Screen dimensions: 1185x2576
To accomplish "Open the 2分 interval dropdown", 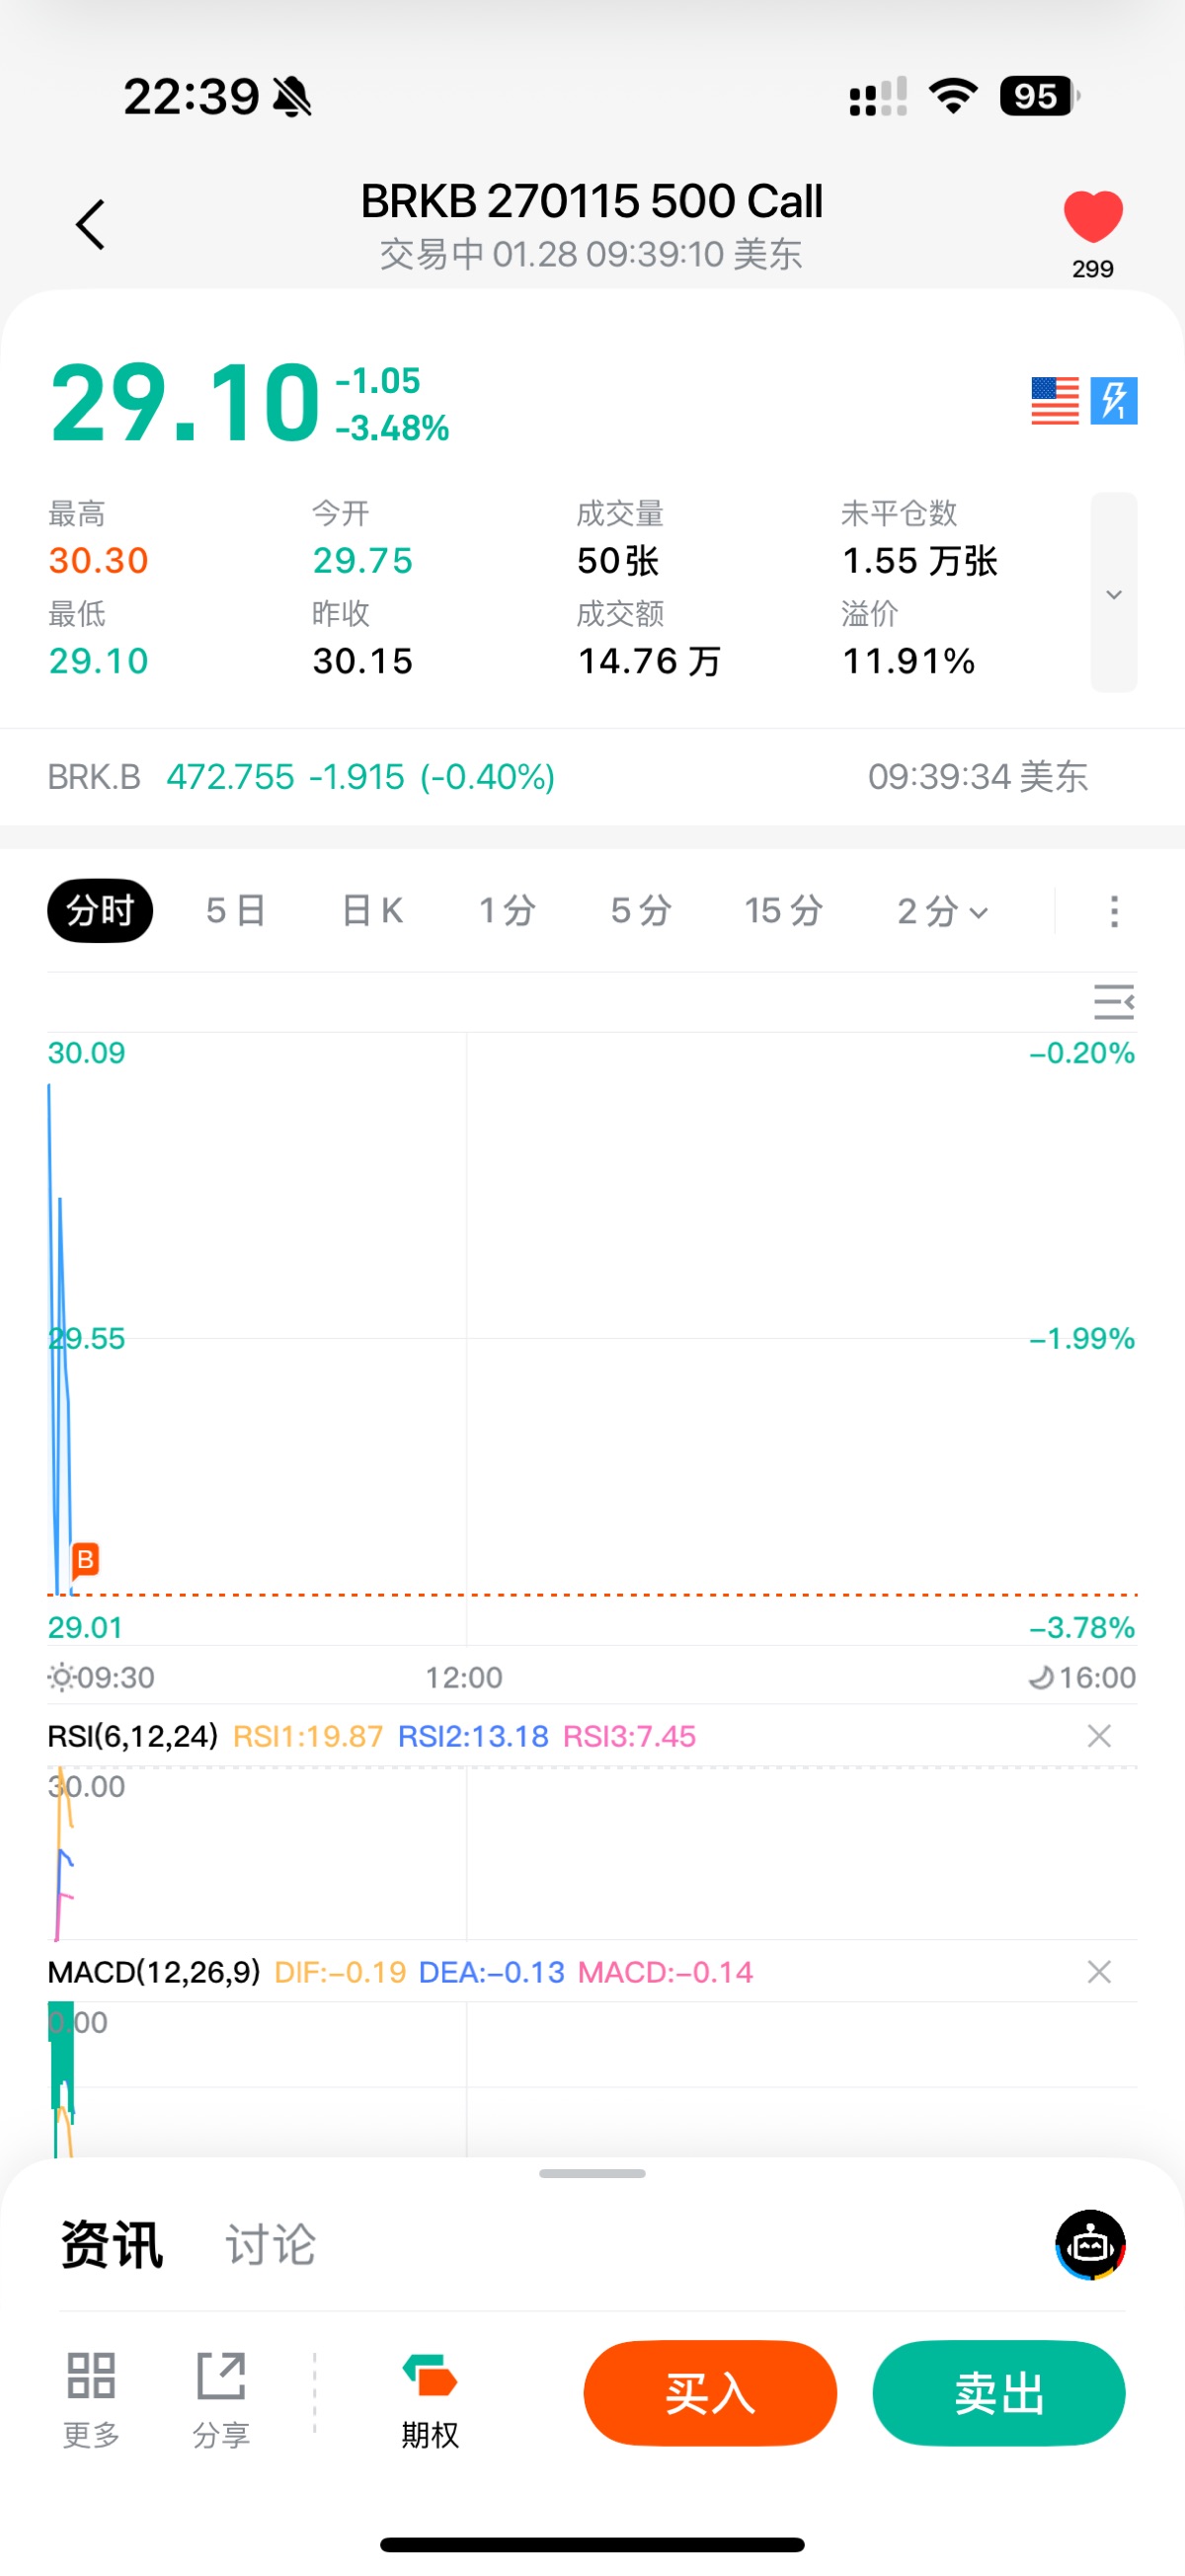I will pyautogui.click(x=942, y=911).
